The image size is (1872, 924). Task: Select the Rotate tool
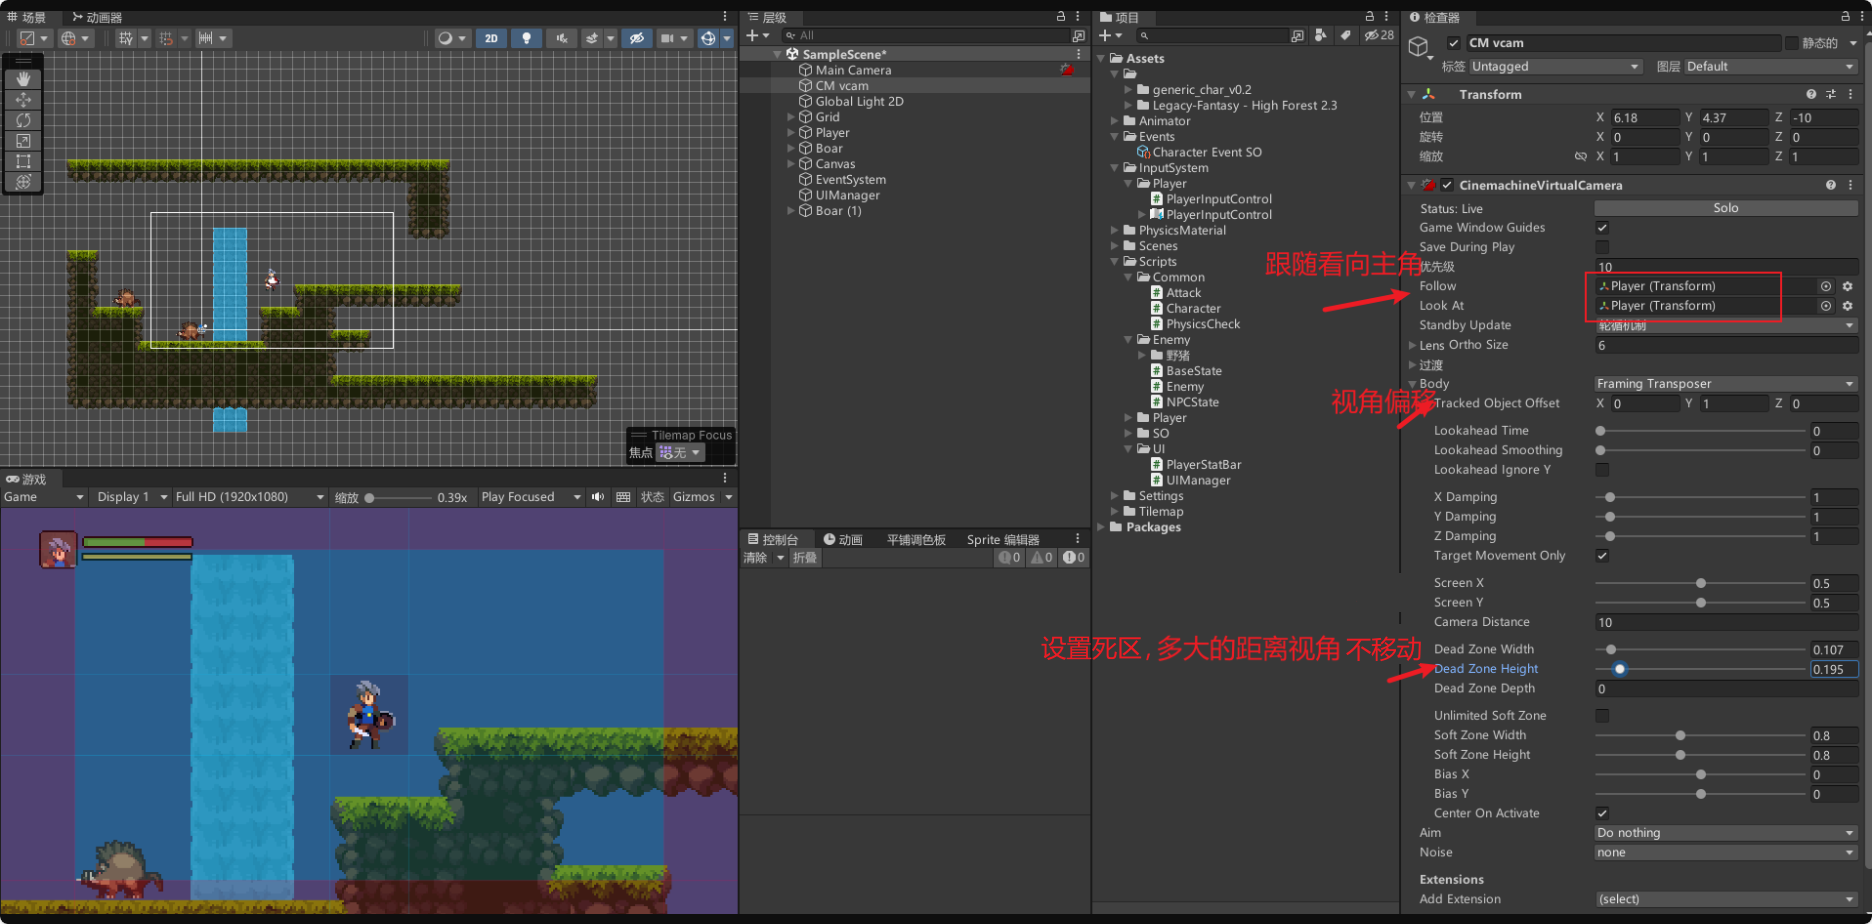coord(23,120)
